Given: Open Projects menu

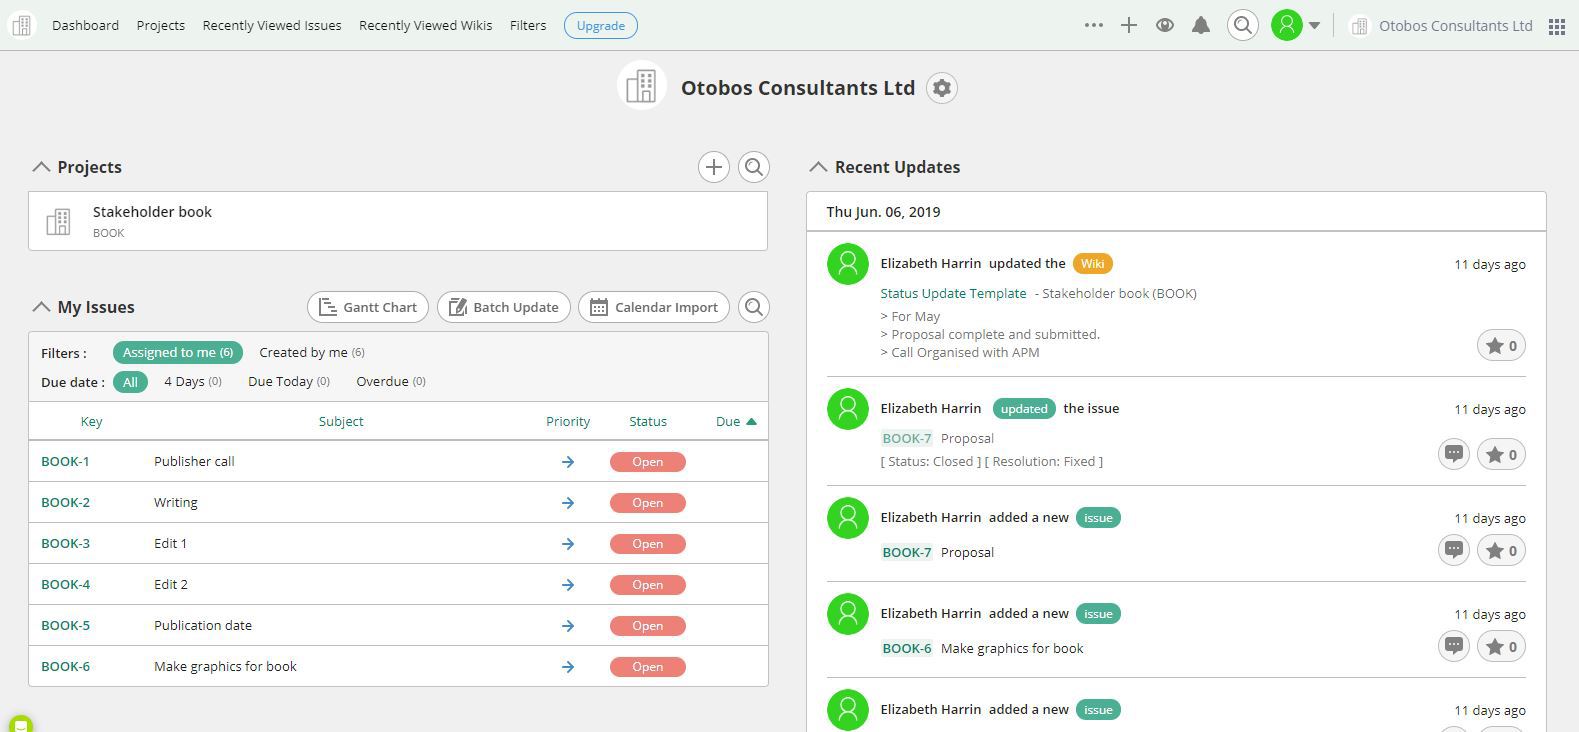Looking at the screenshot, I should click(x=161, y=25).
